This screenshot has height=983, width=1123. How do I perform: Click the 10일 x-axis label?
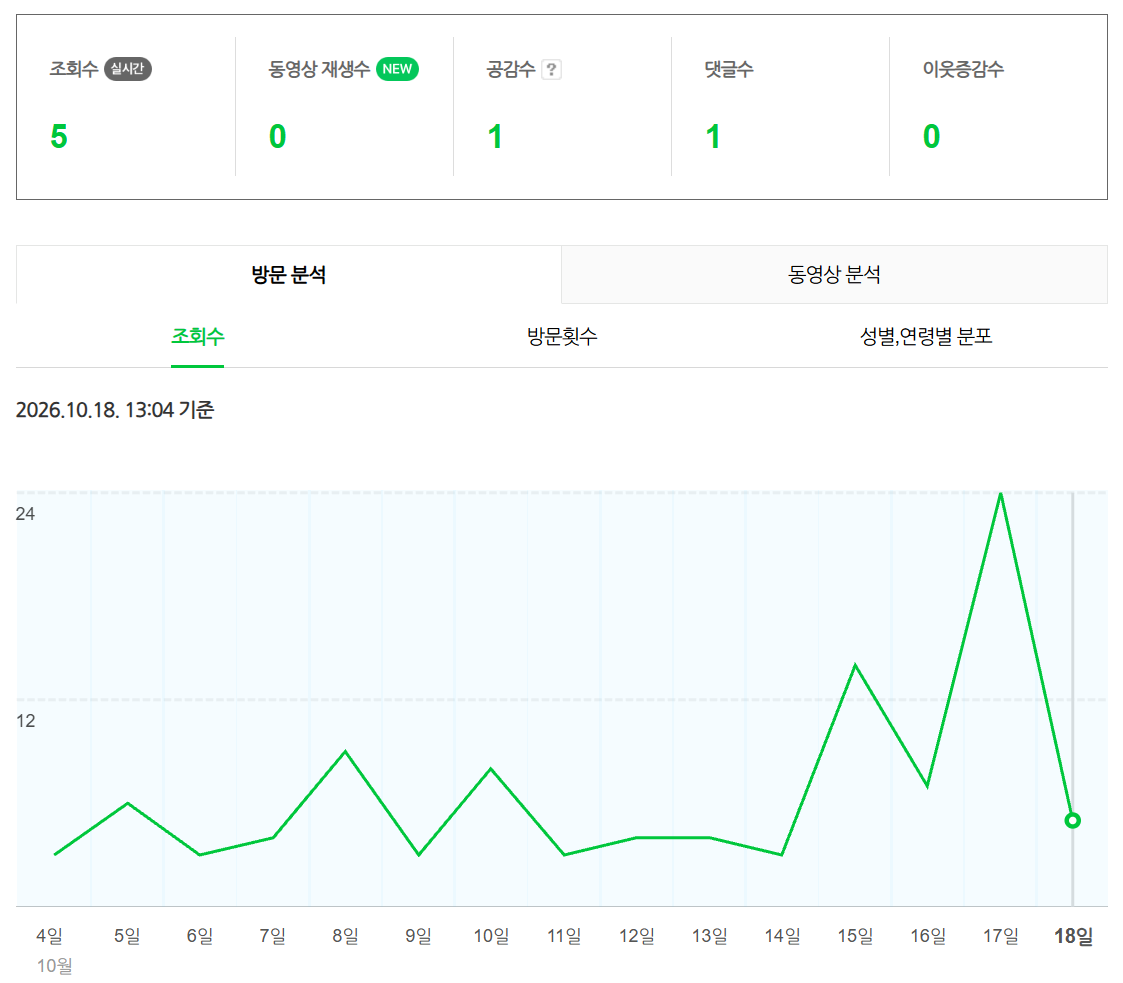pyautogui.click(x=491, y=936)
